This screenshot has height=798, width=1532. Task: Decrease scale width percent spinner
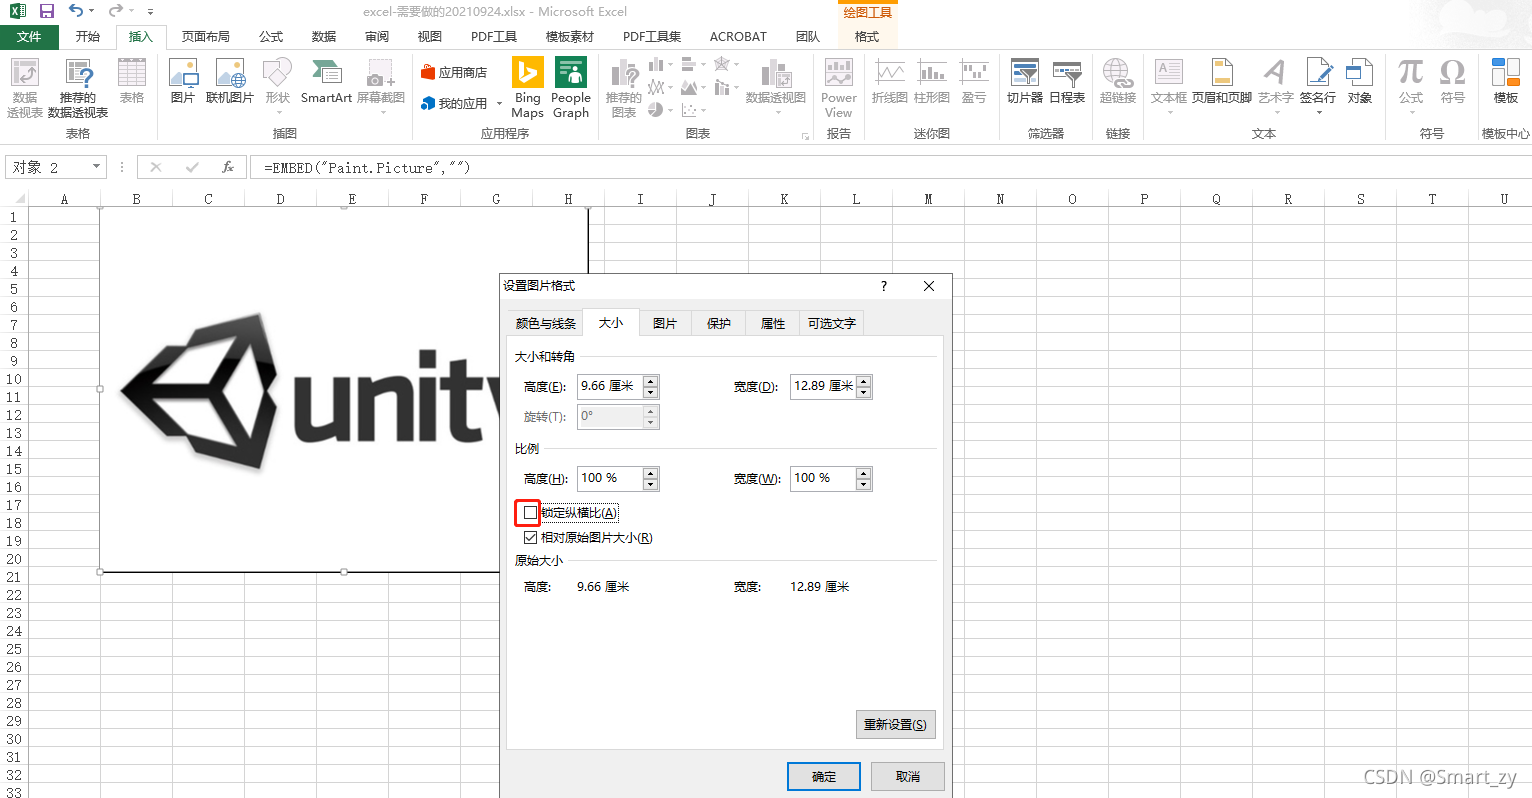(x=864, y=484)
